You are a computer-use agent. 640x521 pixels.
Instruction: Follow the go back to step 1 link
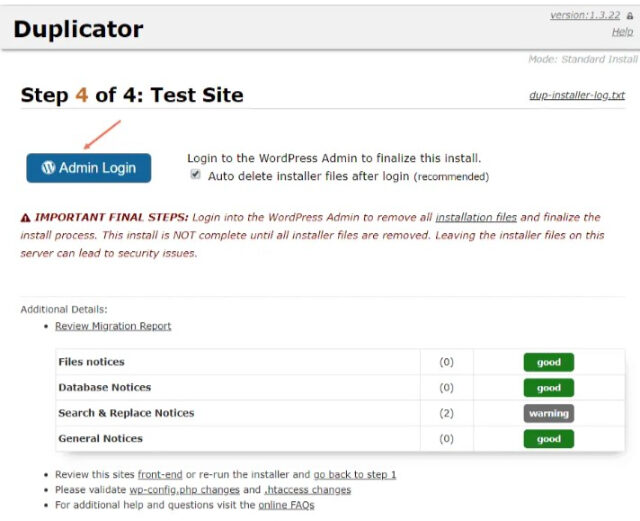(x=355, y=474)
